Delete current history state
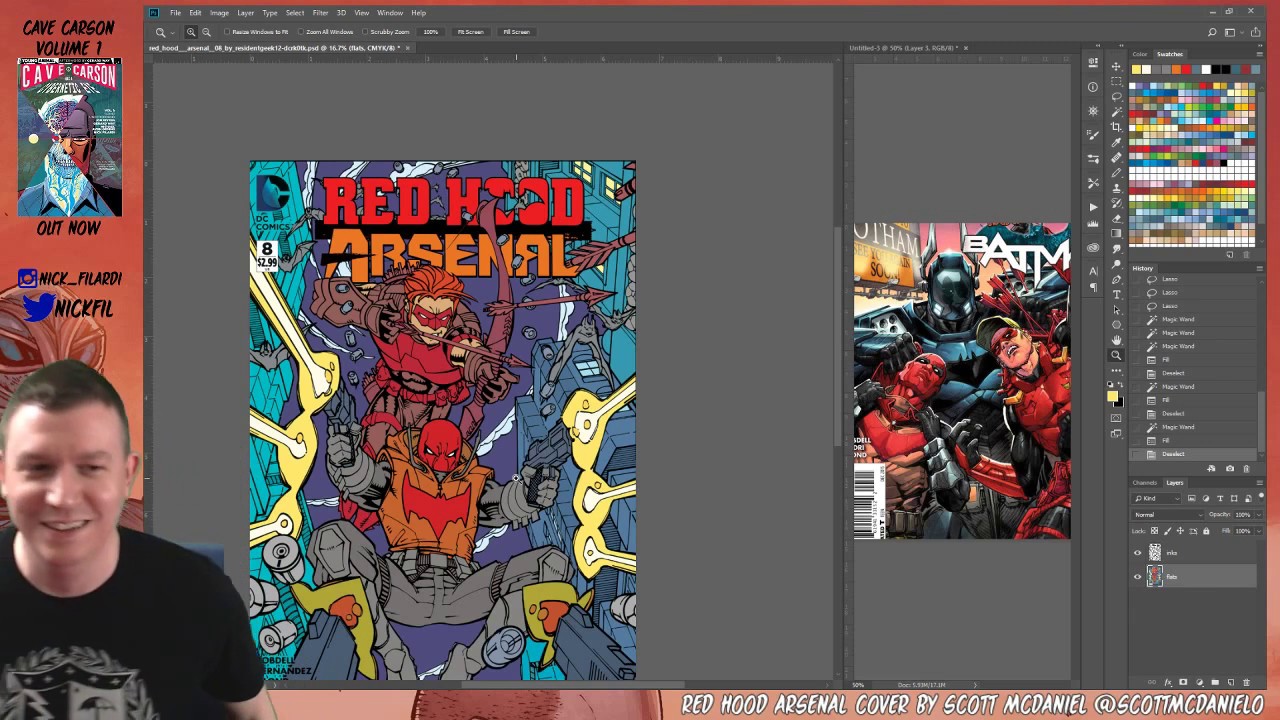This screenshot has height=720, width=1280. pos(1247,469)
